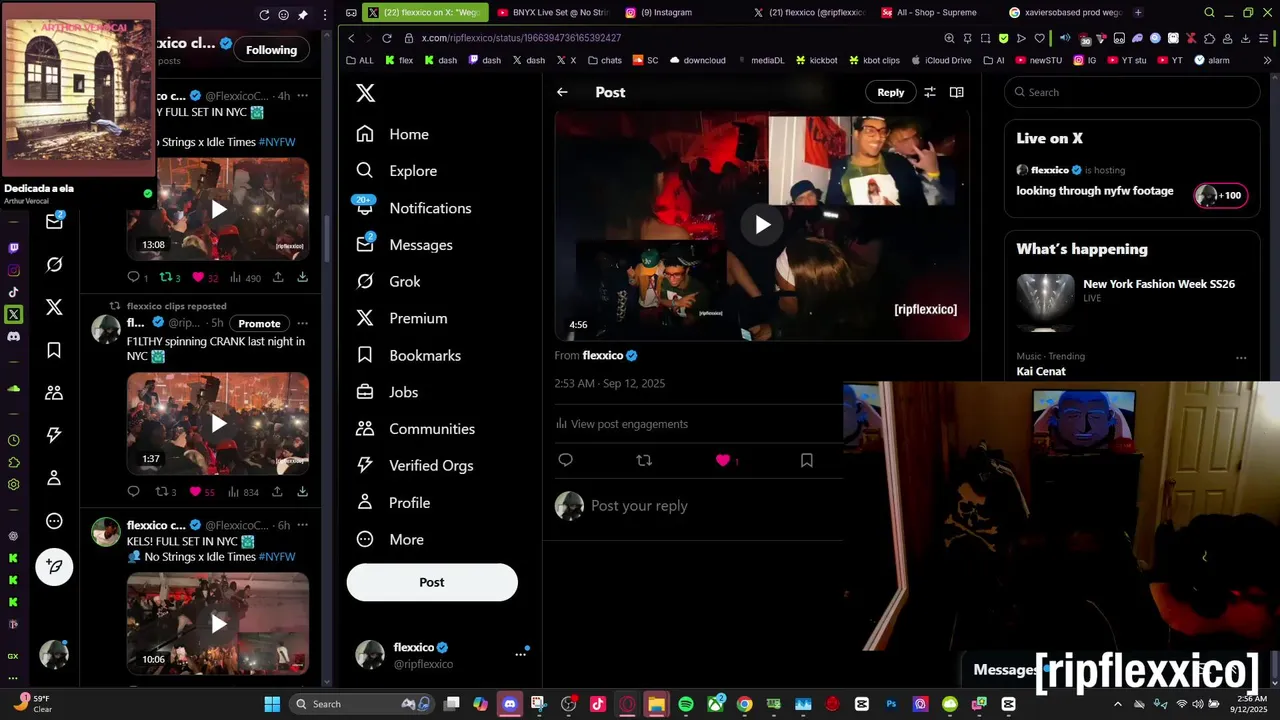Pin the sidebar panel
This screenshot has width=1280, height=720.
point(303,15)
